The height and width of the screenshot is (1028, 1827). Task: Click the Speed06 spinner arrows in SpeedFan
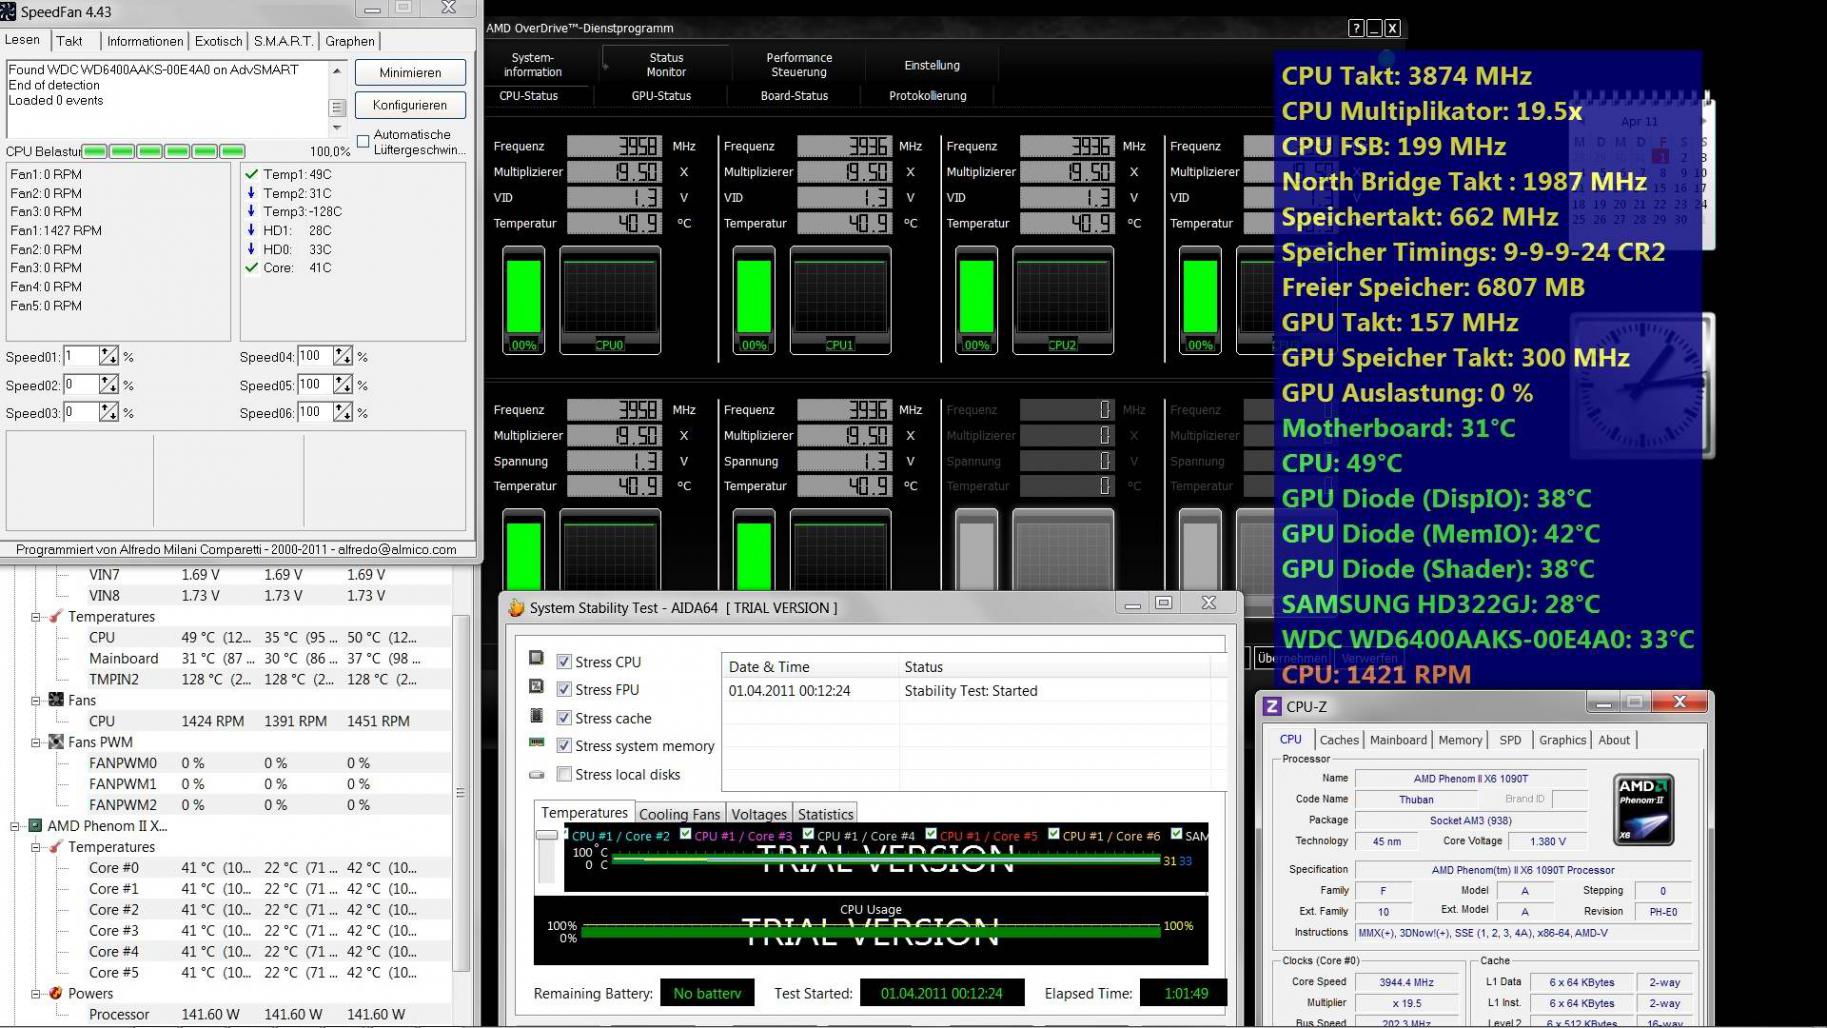(x=343, y=412)
